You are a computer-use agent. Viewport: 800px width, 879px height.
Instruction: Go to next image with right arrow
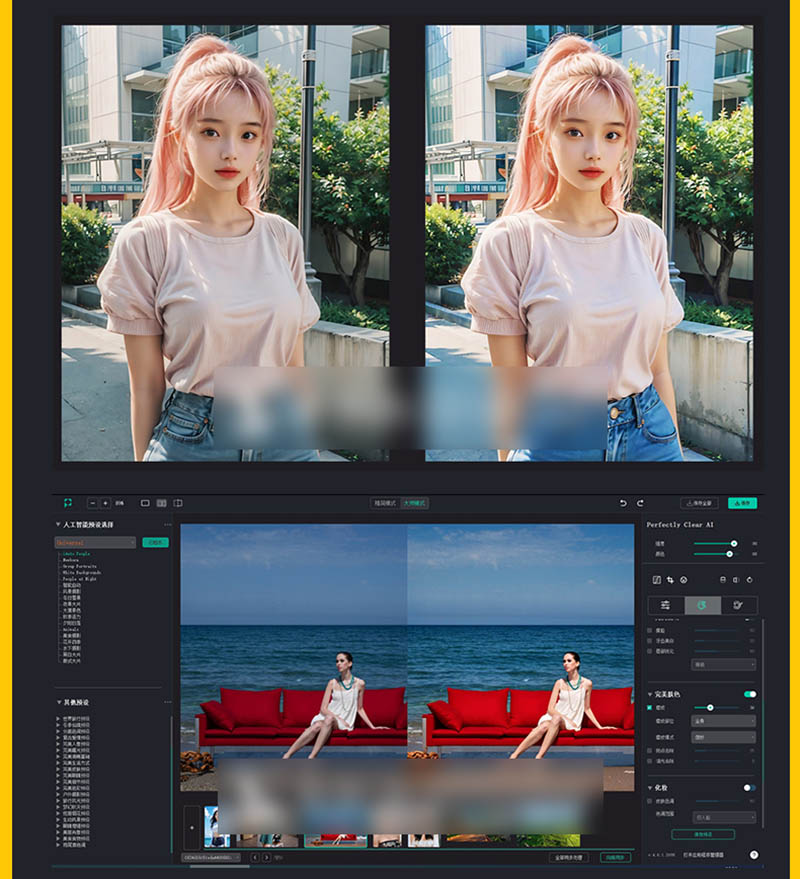click(266, 857)
